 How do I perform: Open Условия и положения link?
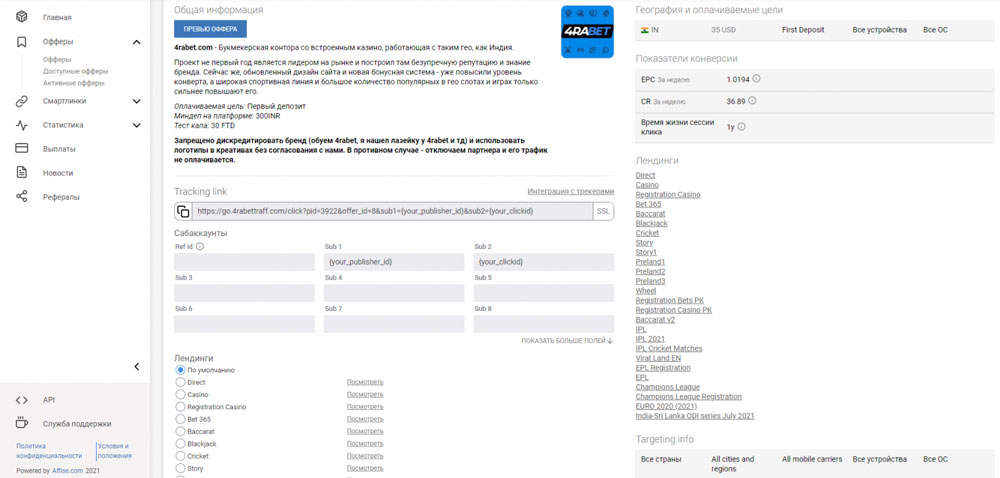115,451
